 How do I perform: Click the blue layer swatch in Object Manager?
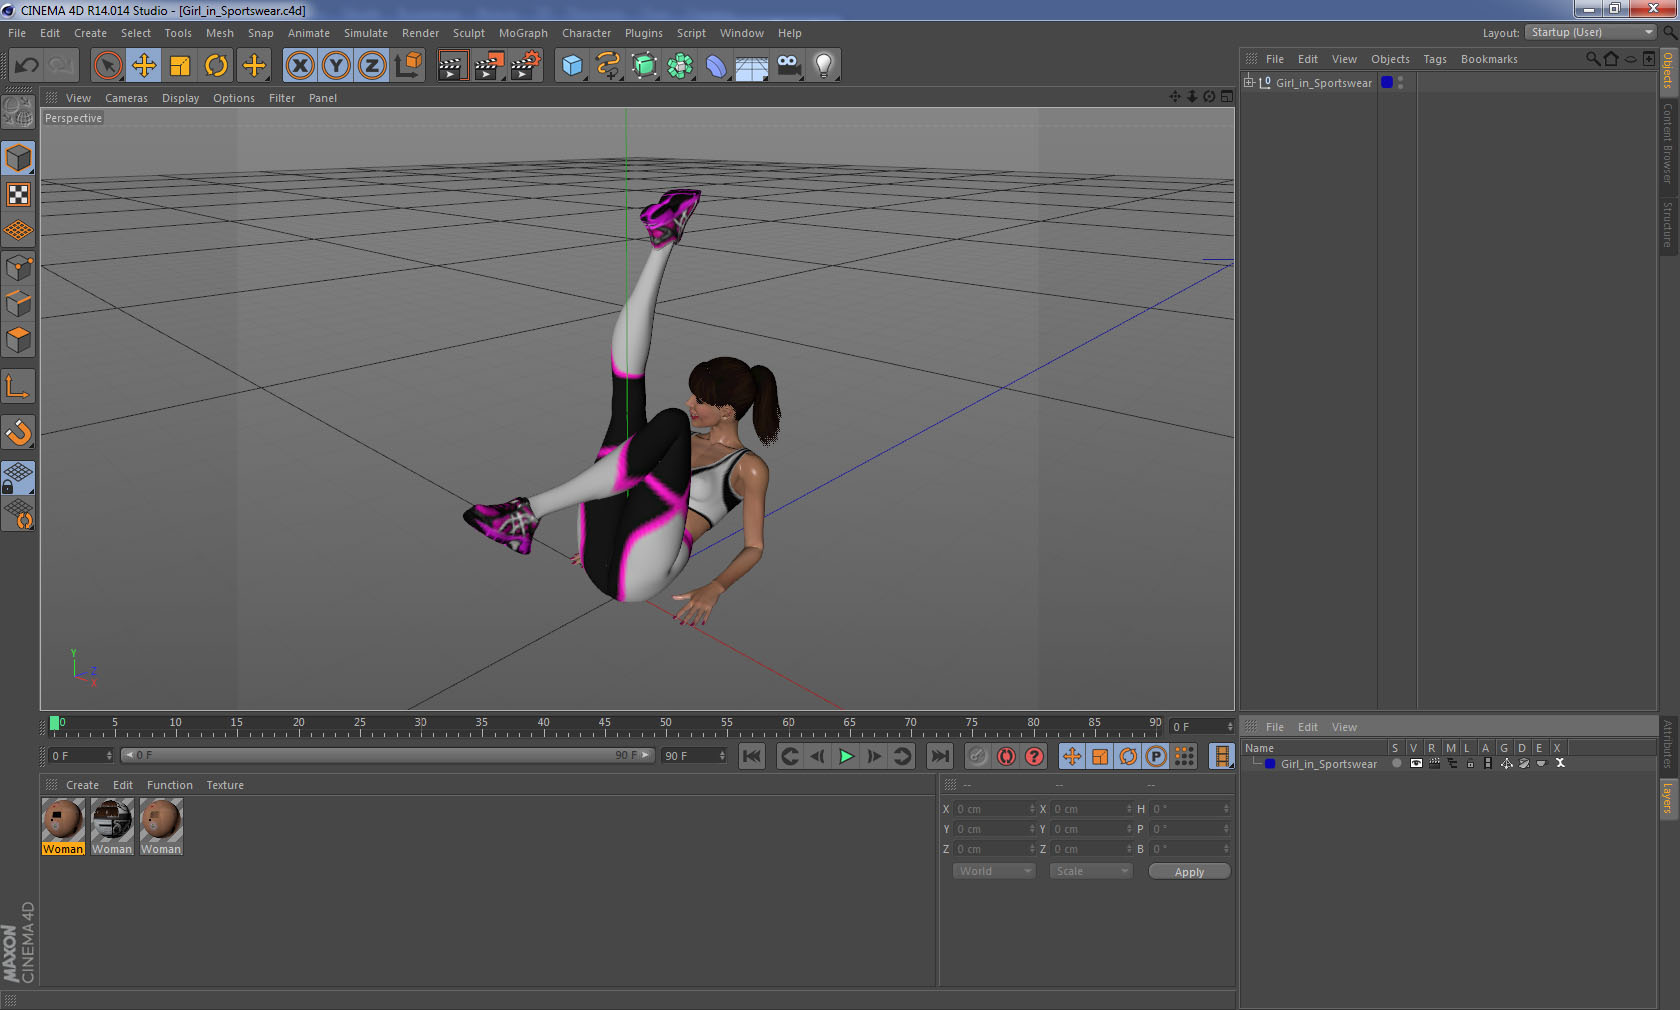coord(1387,82)
